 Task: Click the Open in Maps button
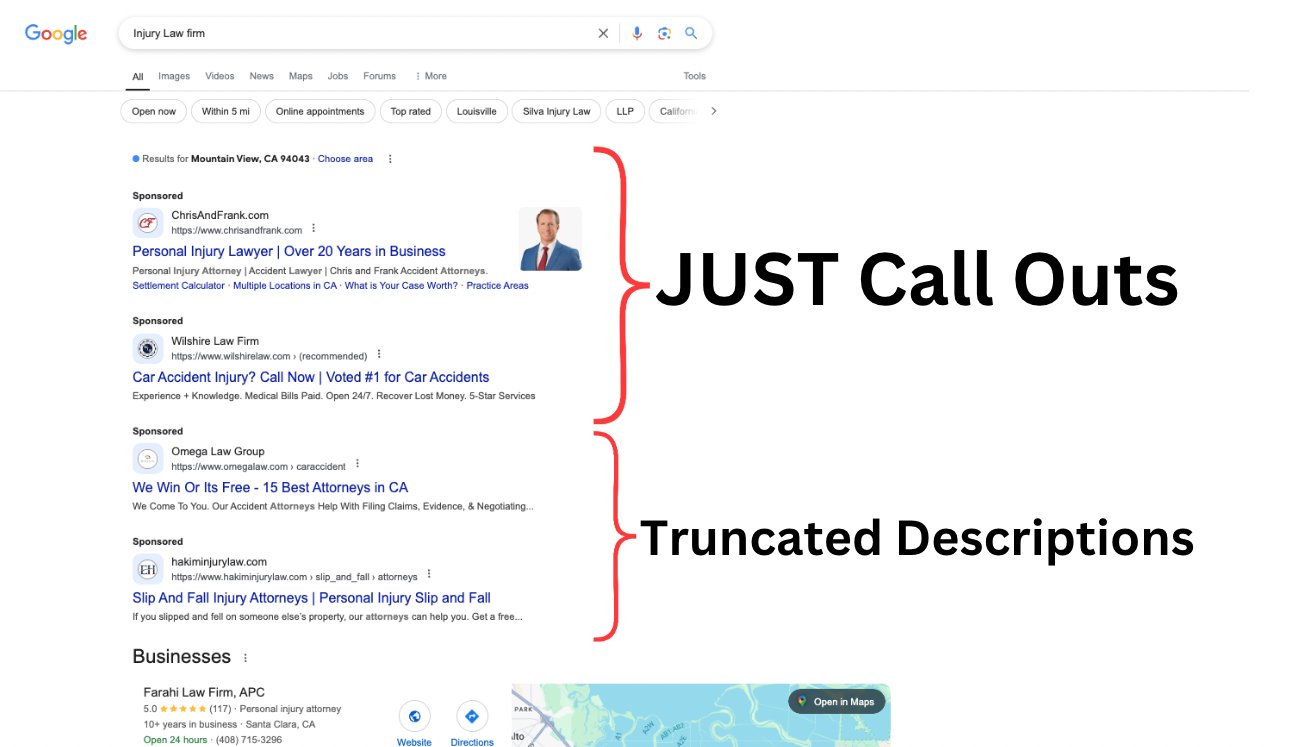pos(836,701)
